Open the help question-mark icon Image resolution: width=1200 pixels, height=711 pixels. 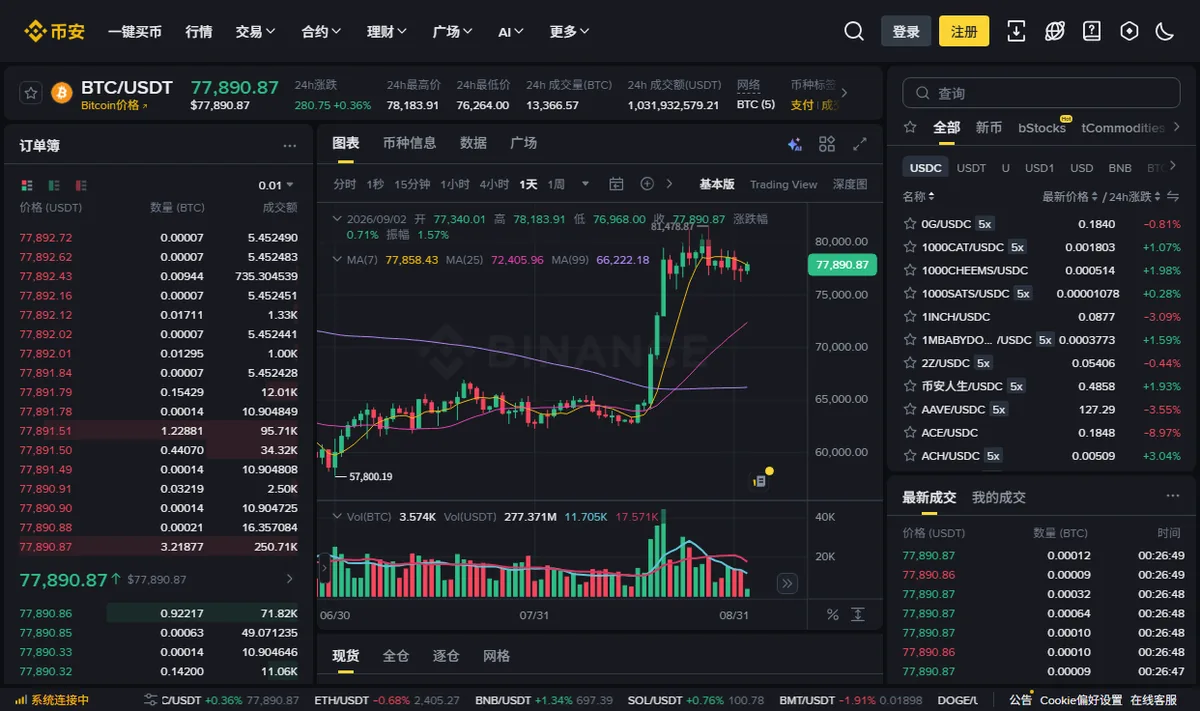[1092, 31]
